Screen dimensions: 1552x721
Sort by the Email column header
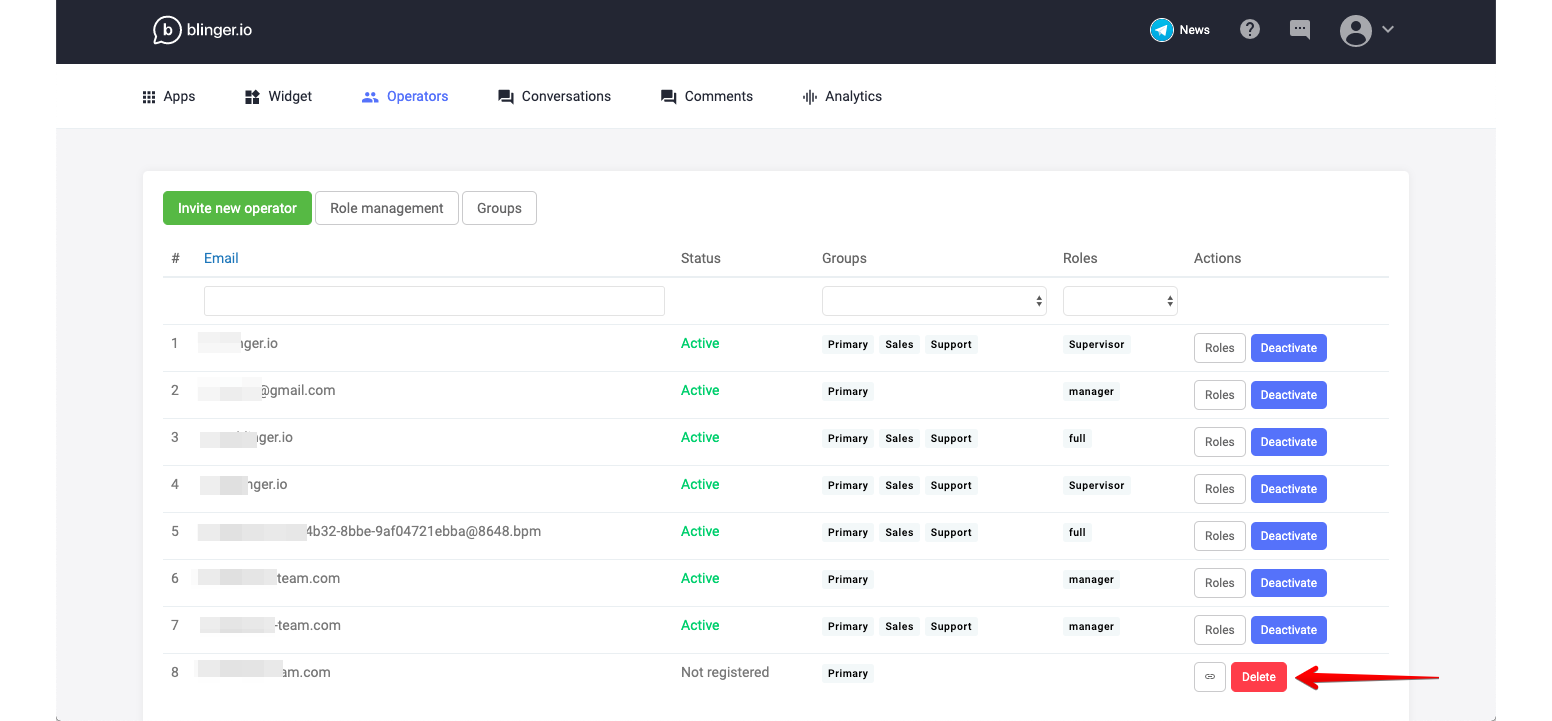[221, 258]
